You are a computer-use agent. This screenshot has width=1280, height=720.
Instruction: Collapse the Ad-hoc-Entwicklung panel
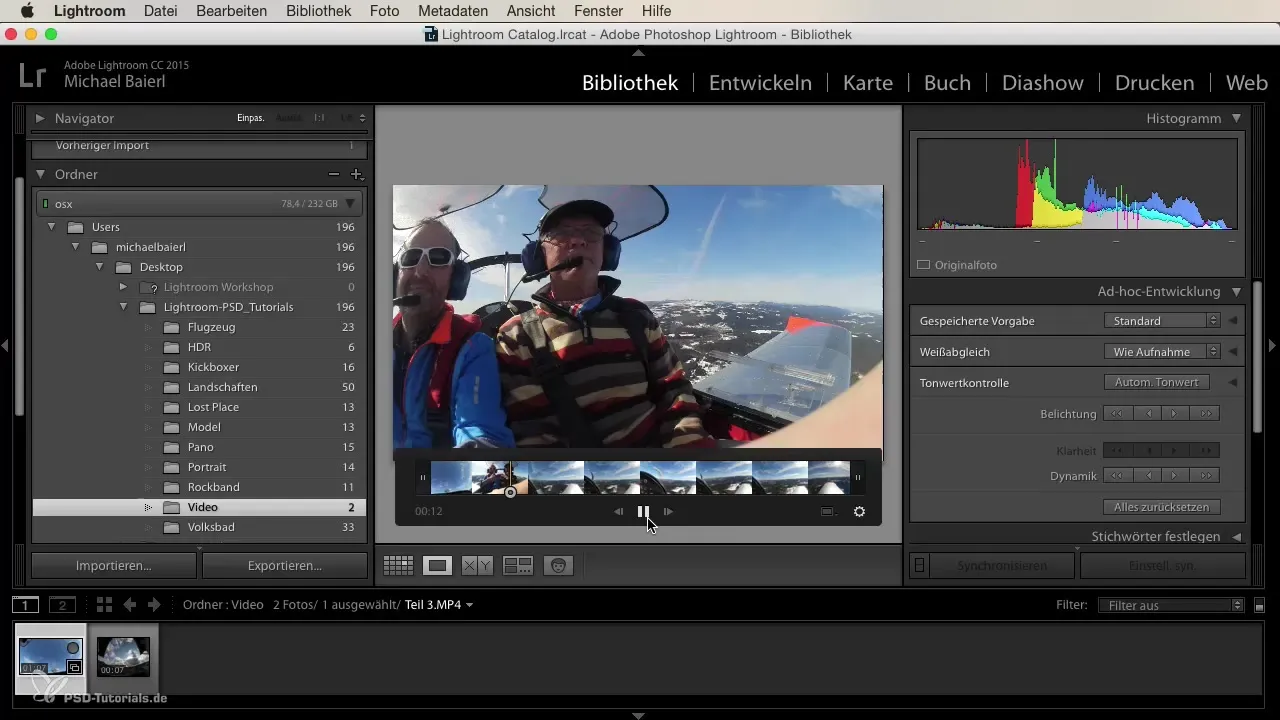[x=1237, y=292]
